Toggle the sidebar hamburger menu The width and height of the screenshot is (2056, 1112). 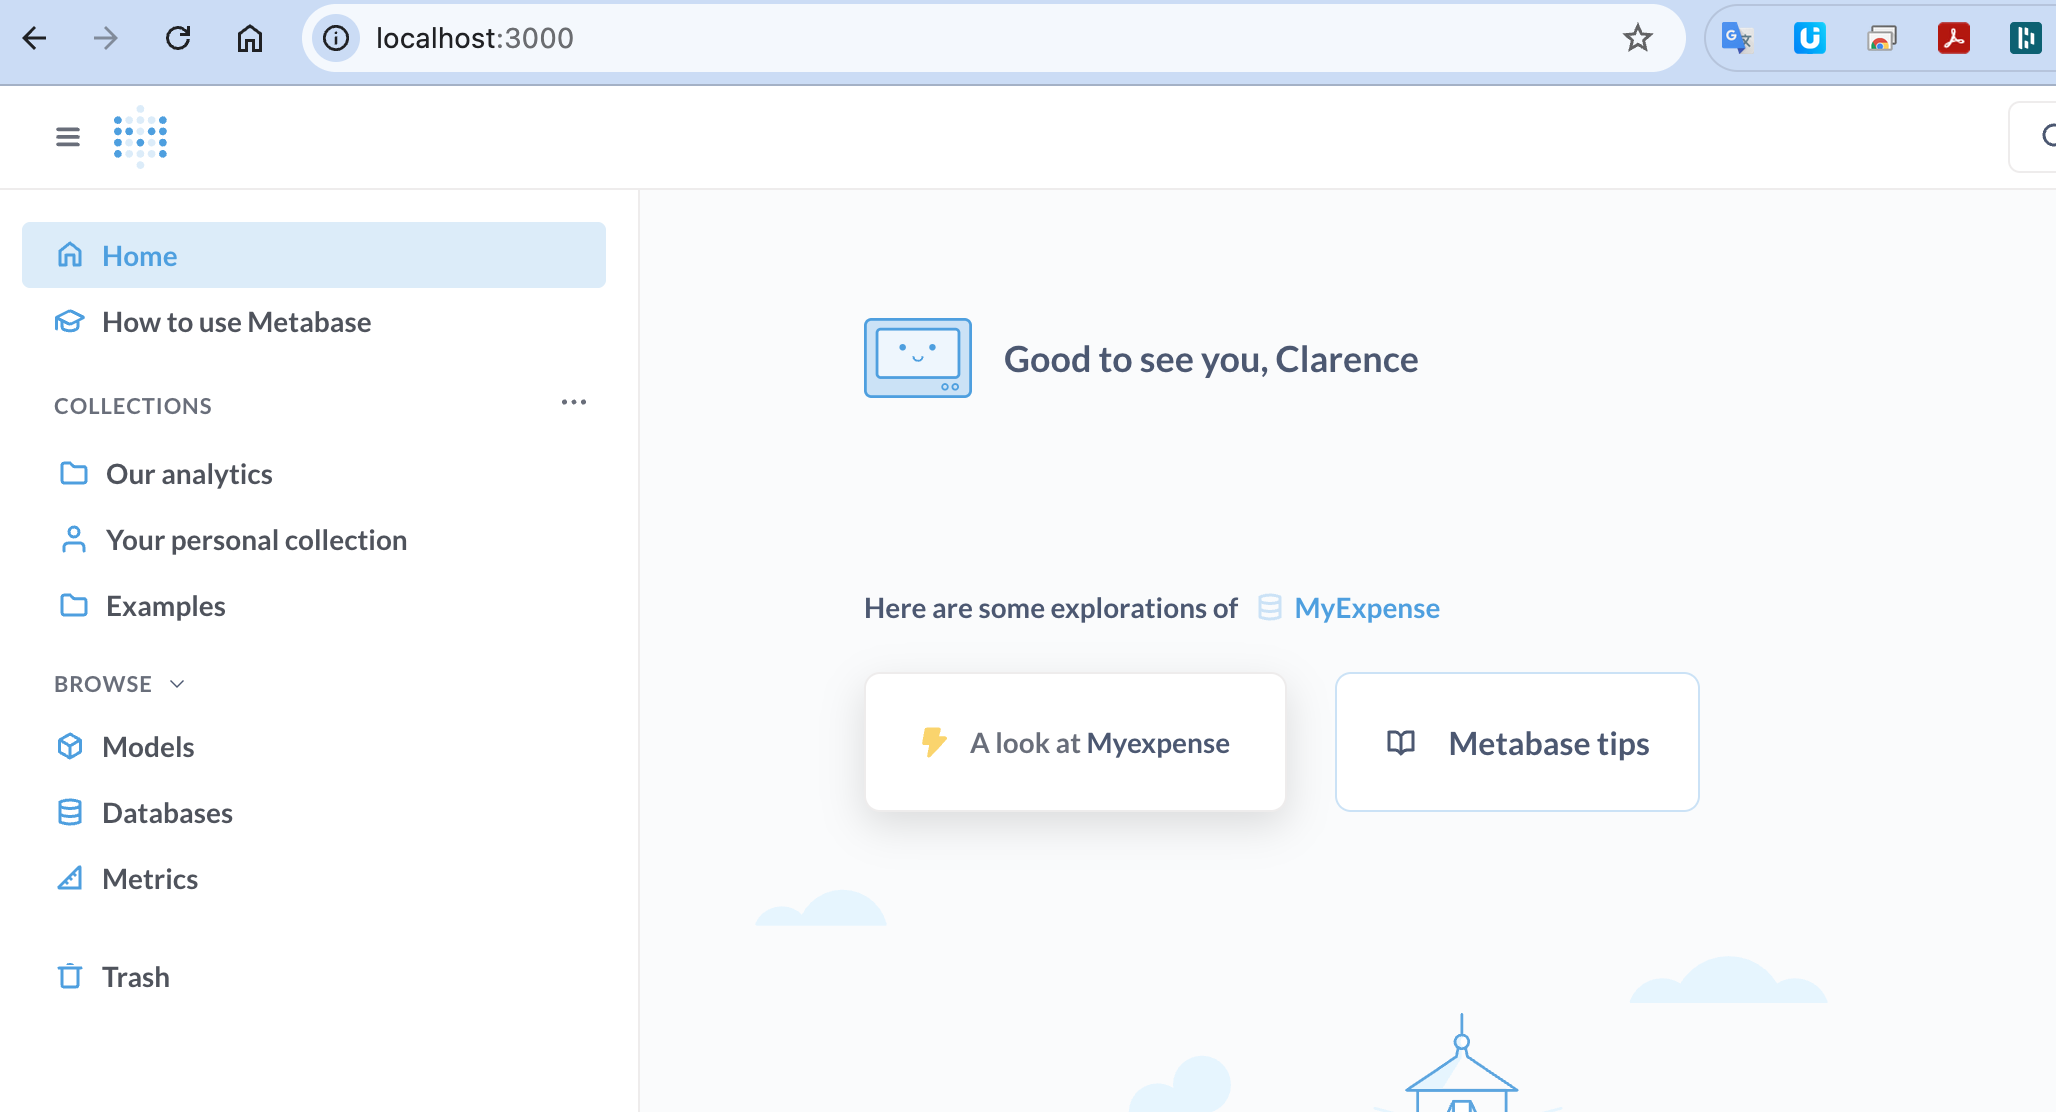pyautogui.click(x=68, y=137)
